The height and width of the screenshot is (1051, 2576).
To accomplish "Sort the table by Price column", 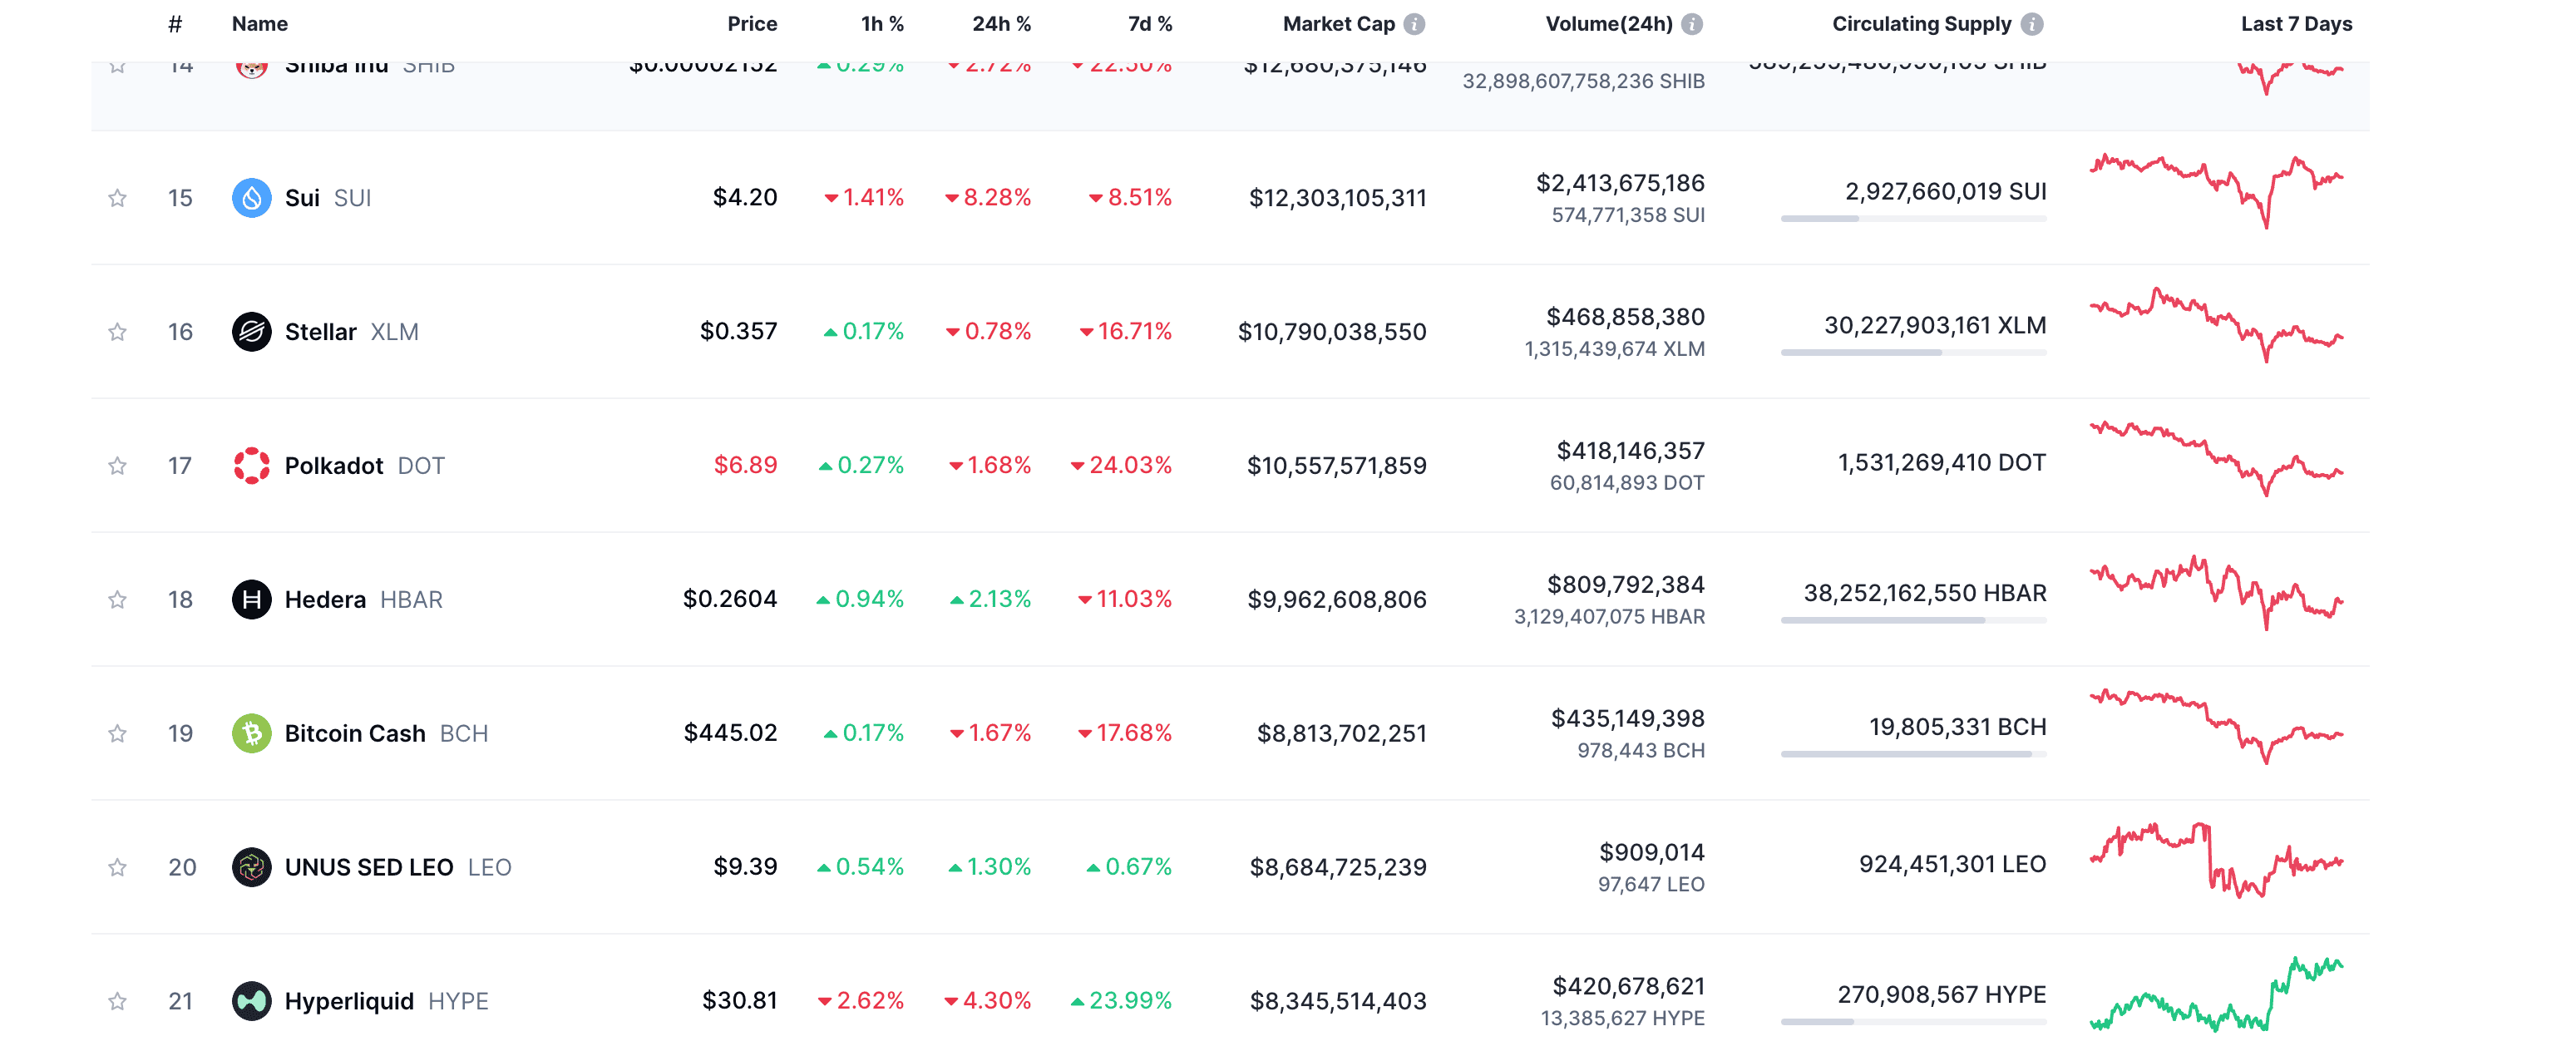I will [x=752, y=24].
